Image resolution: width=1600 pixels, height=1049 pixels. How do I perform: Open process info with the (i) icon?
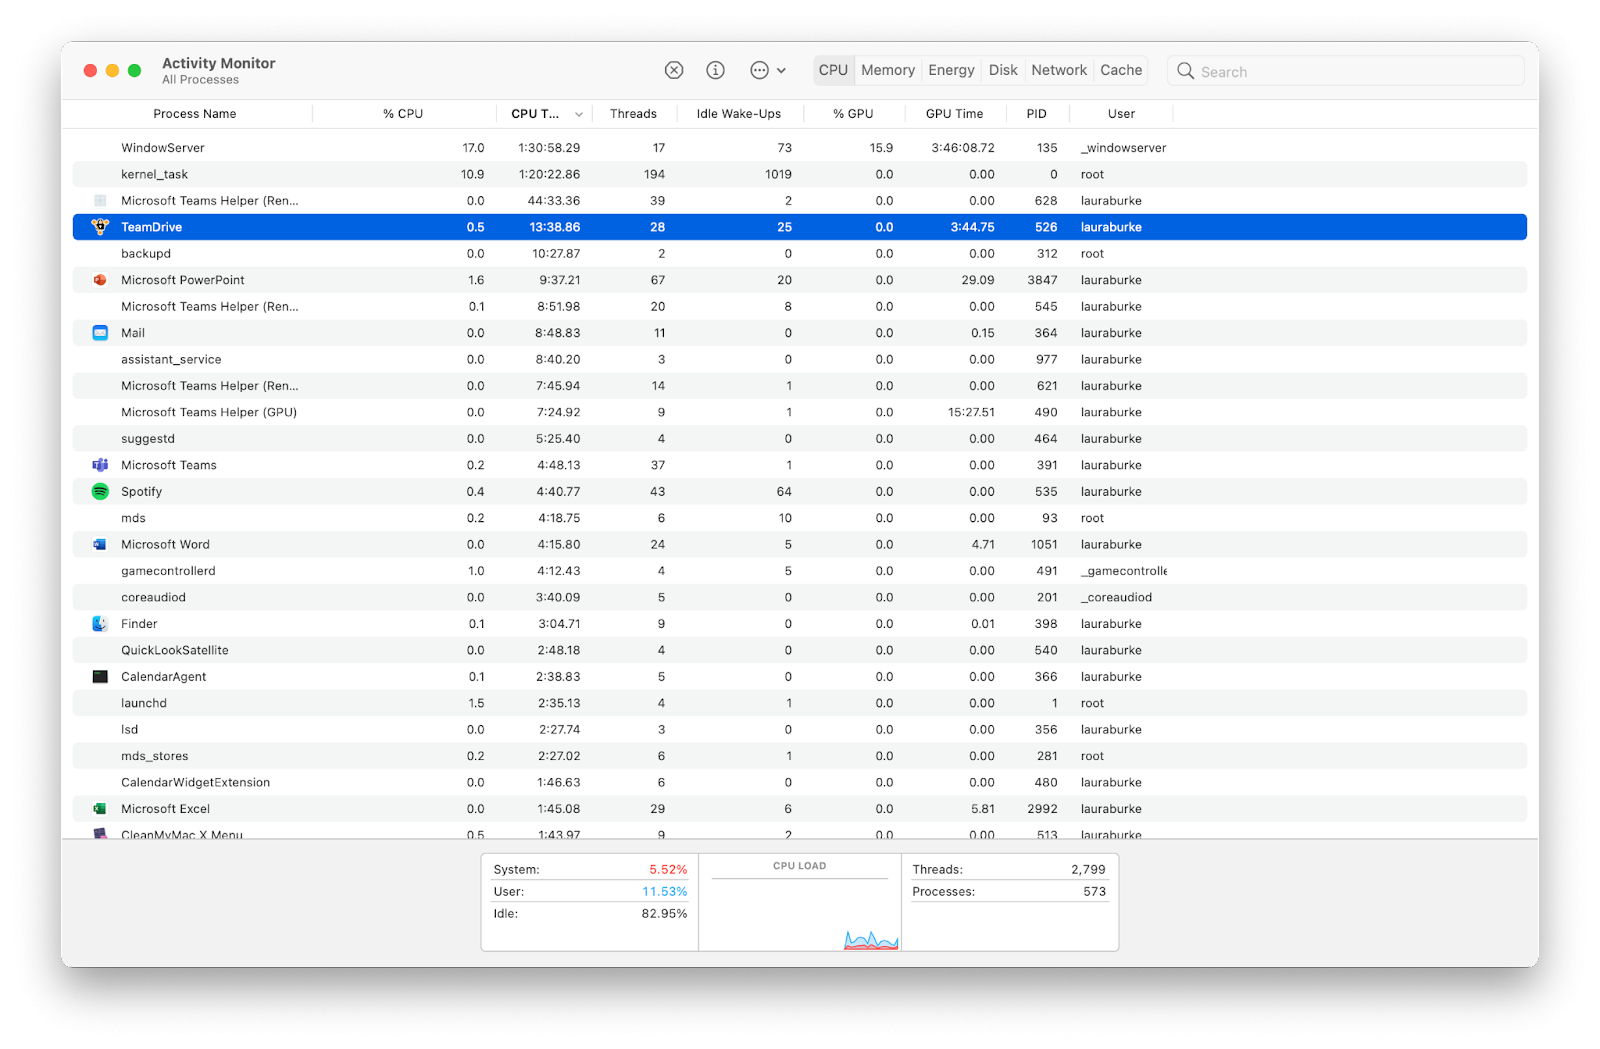click(715, 70)
